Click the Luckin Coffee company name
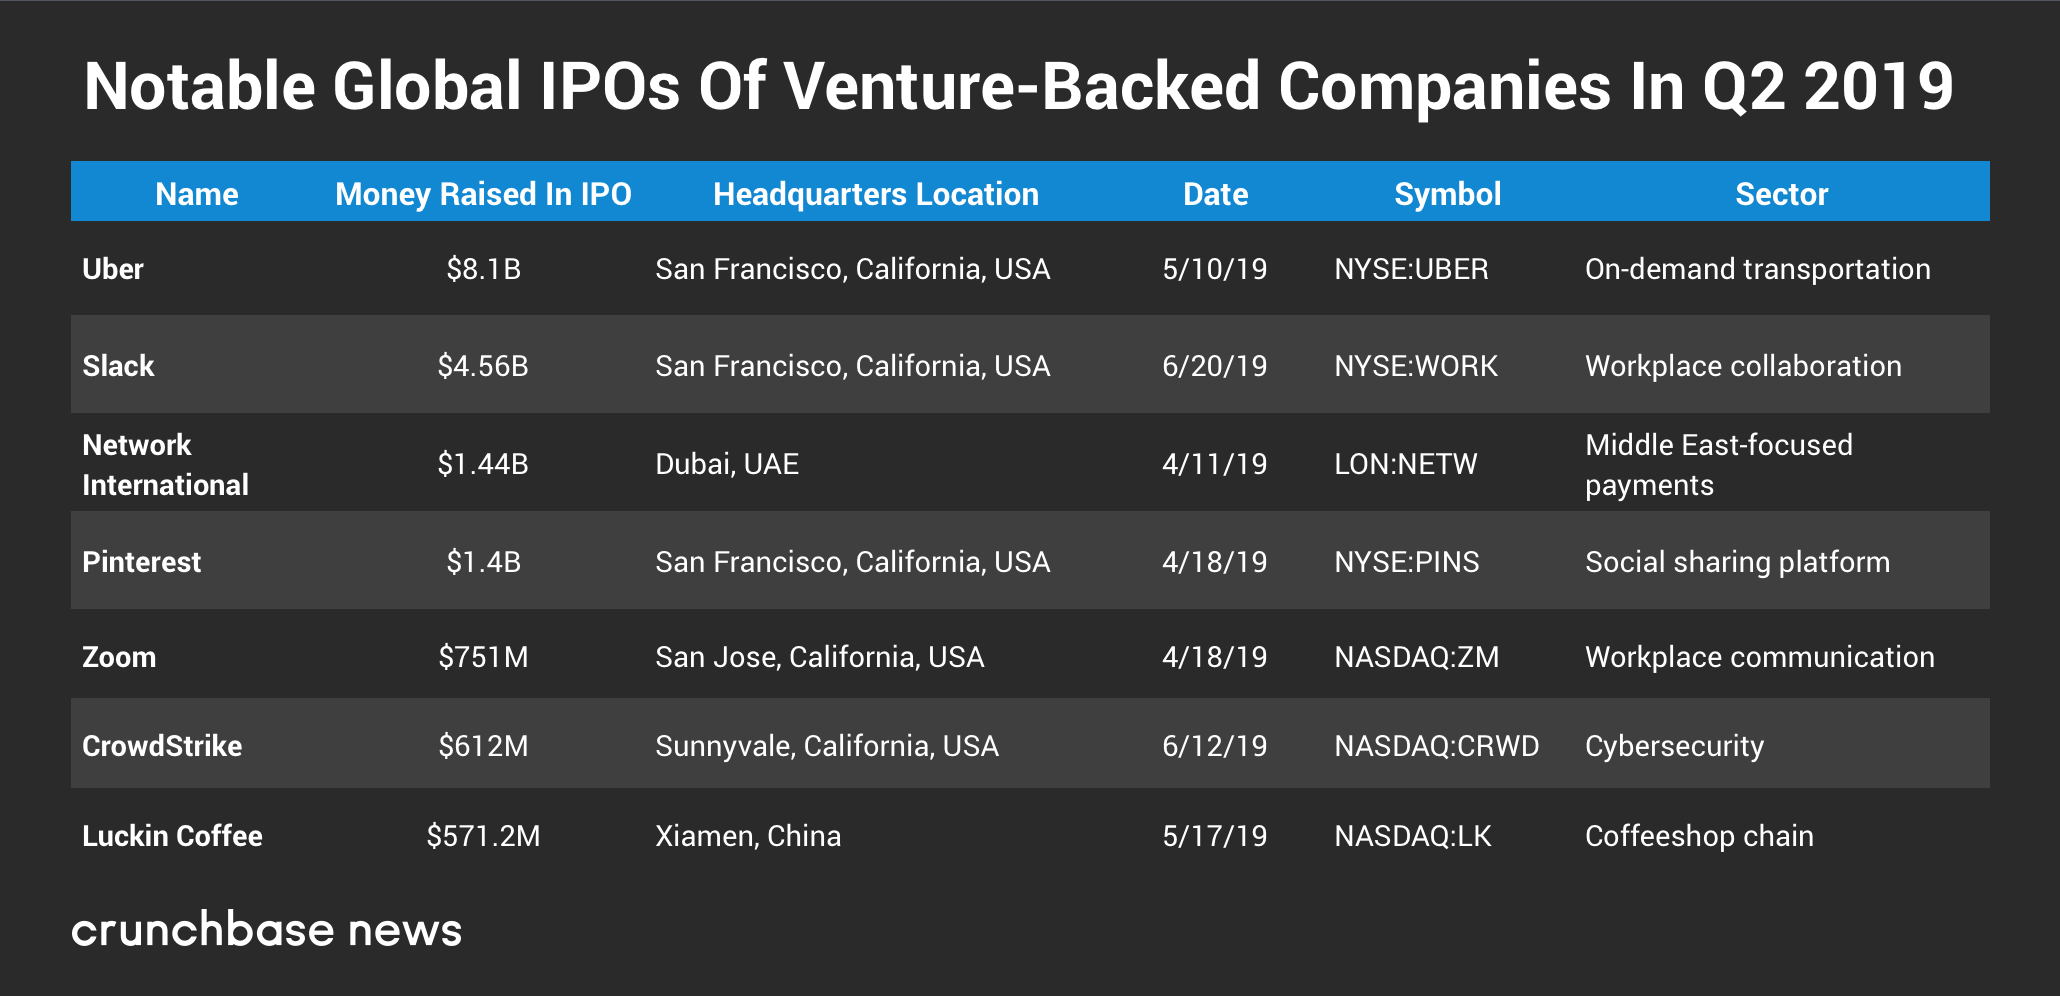The width and height of the screenshot is (2060, 996). 172,836
